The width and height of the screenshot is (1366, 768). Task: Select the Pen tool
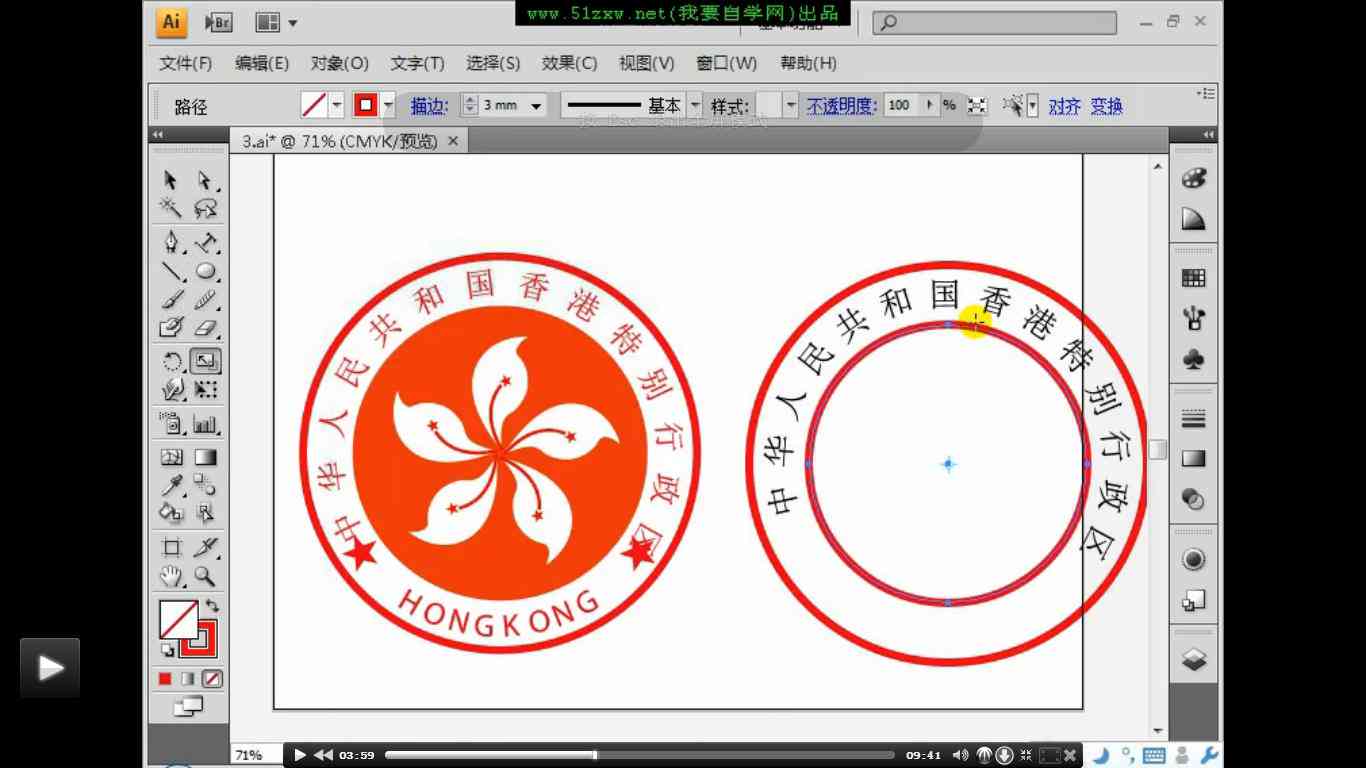172,243
